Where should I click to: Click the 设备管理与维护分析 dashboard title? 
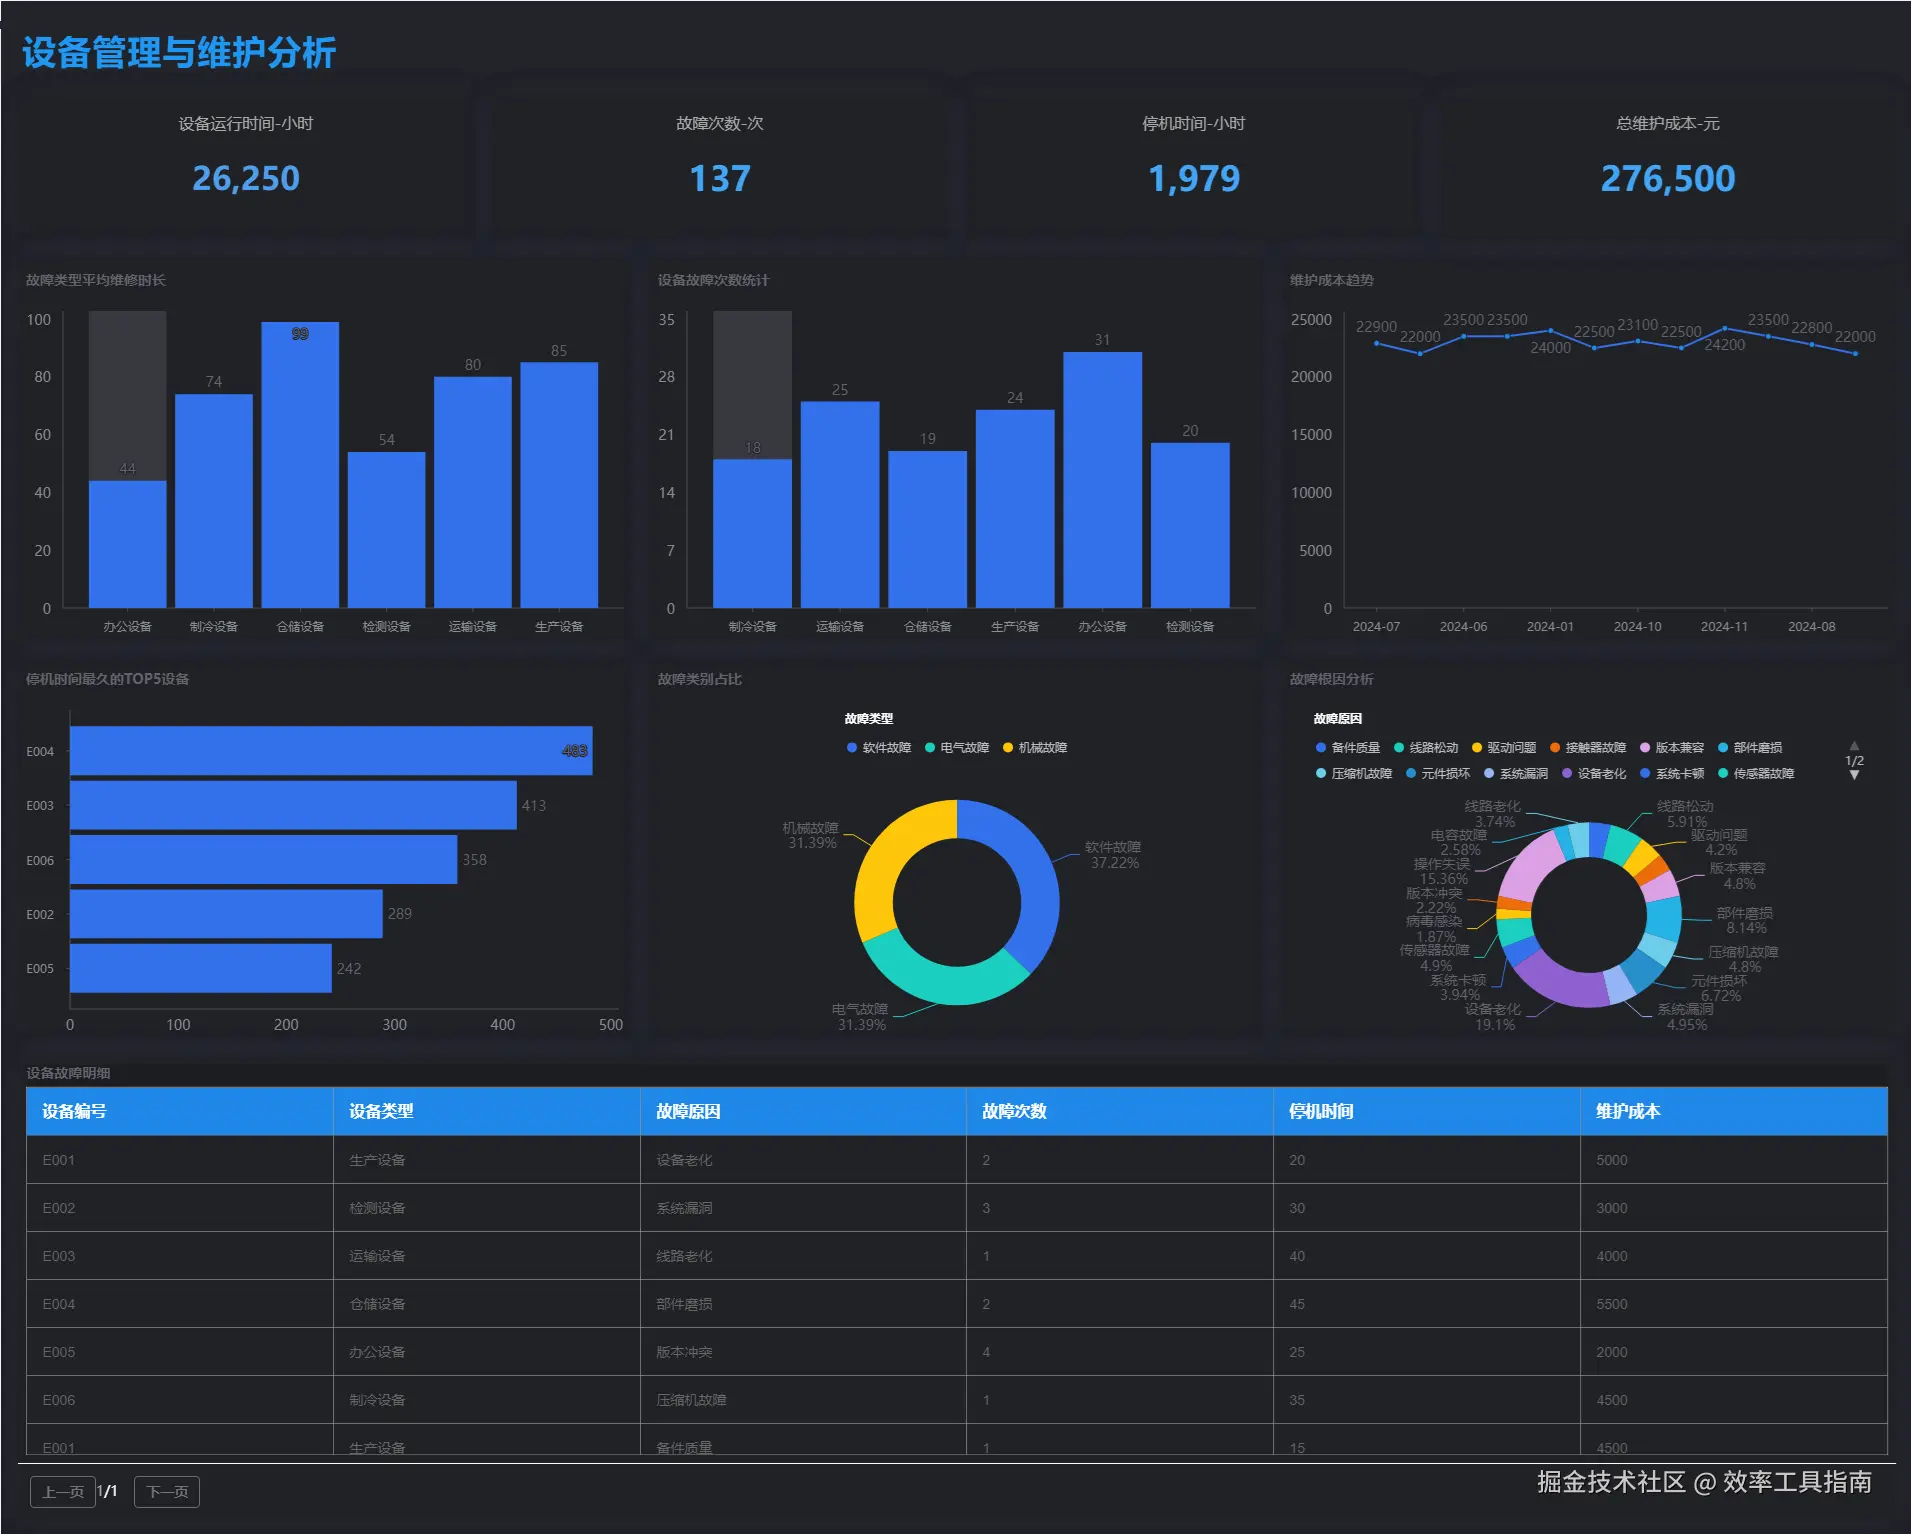tap(179, 53)
